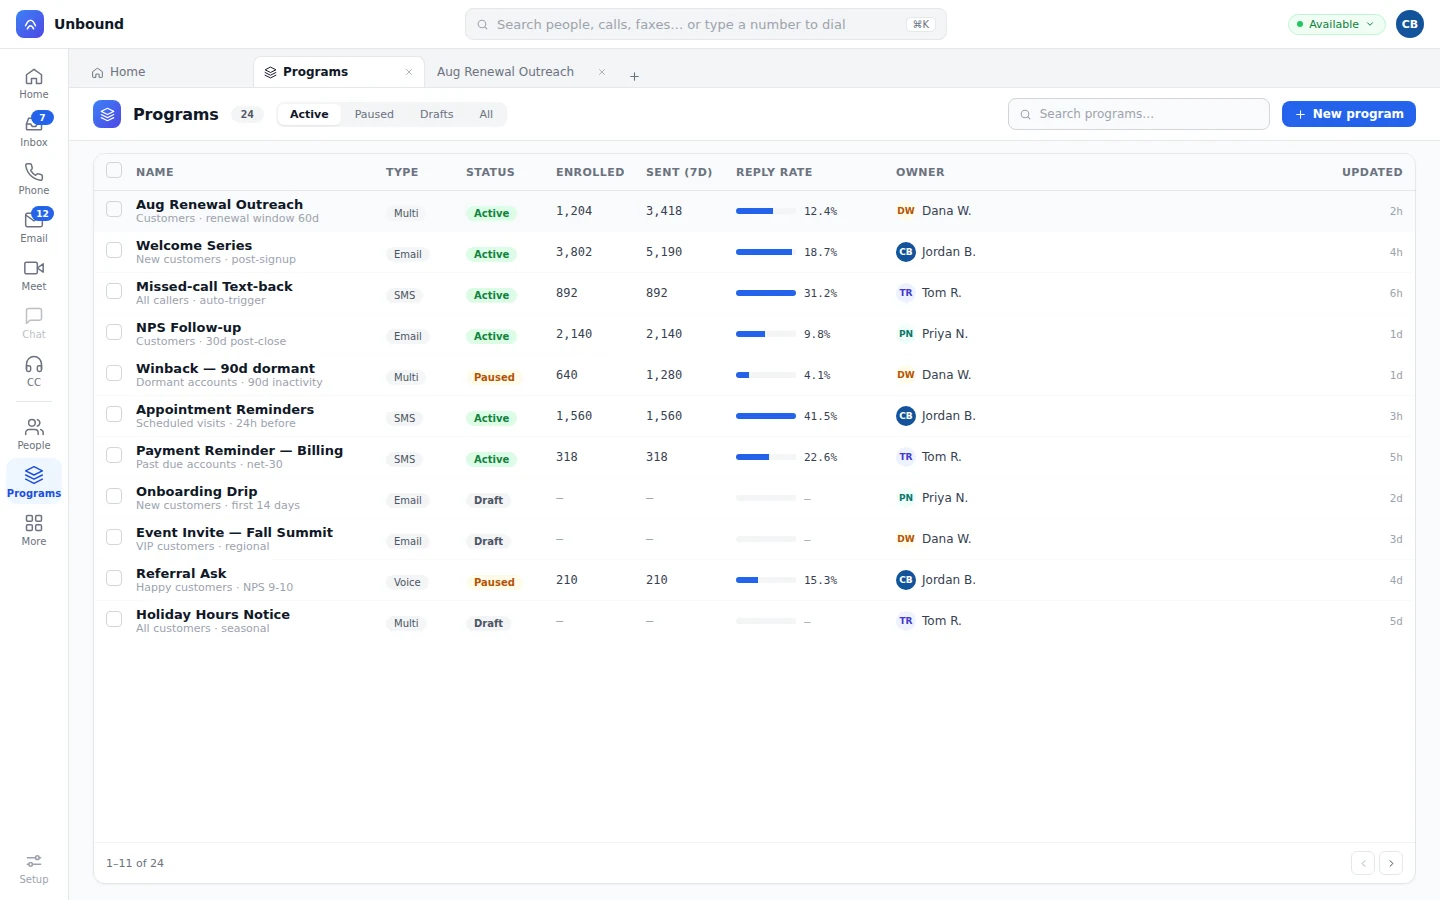Click the CB user avatar
1440x900 pixels.
point(1410,24)
